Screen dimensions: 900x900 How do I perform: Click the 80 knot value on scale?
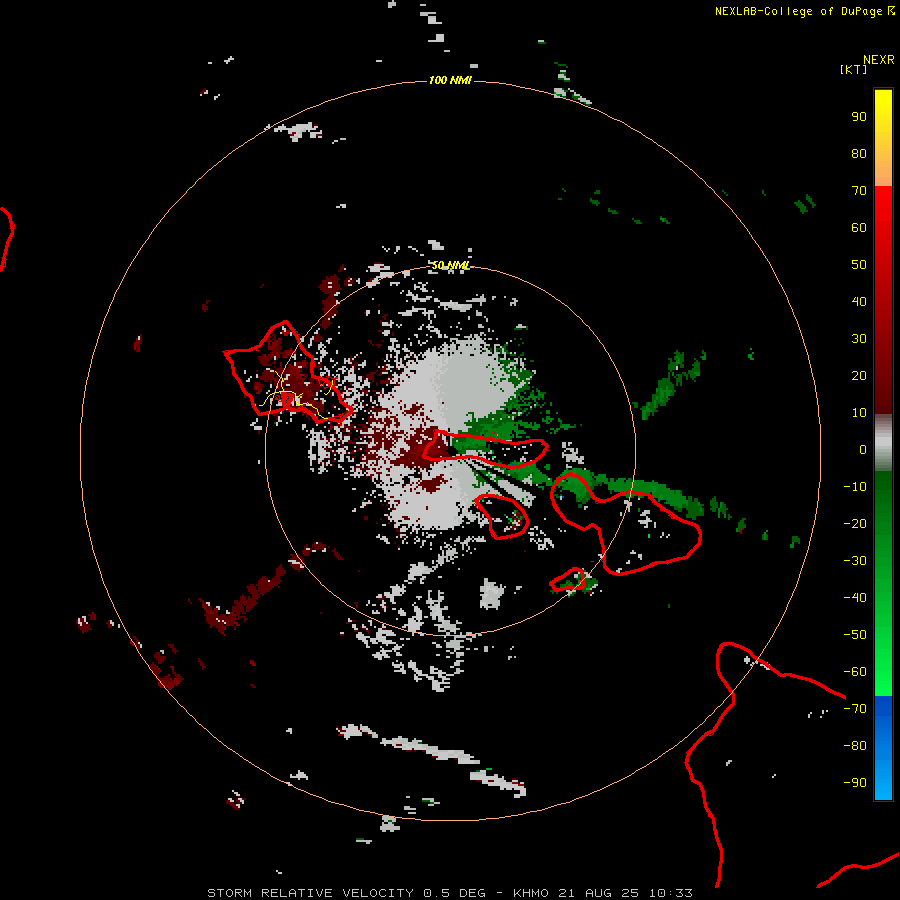[859, 153]
